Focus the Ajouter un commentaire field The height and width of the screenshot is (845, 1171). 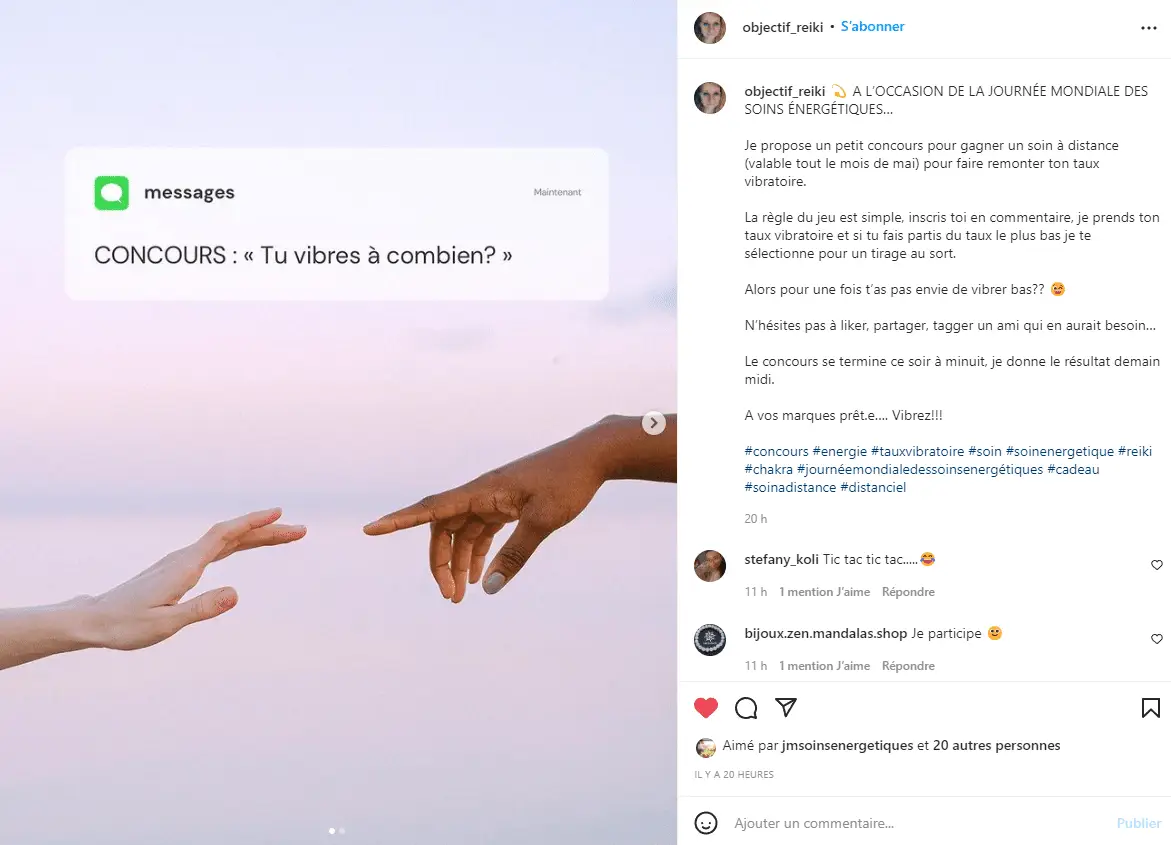[919, 823]
